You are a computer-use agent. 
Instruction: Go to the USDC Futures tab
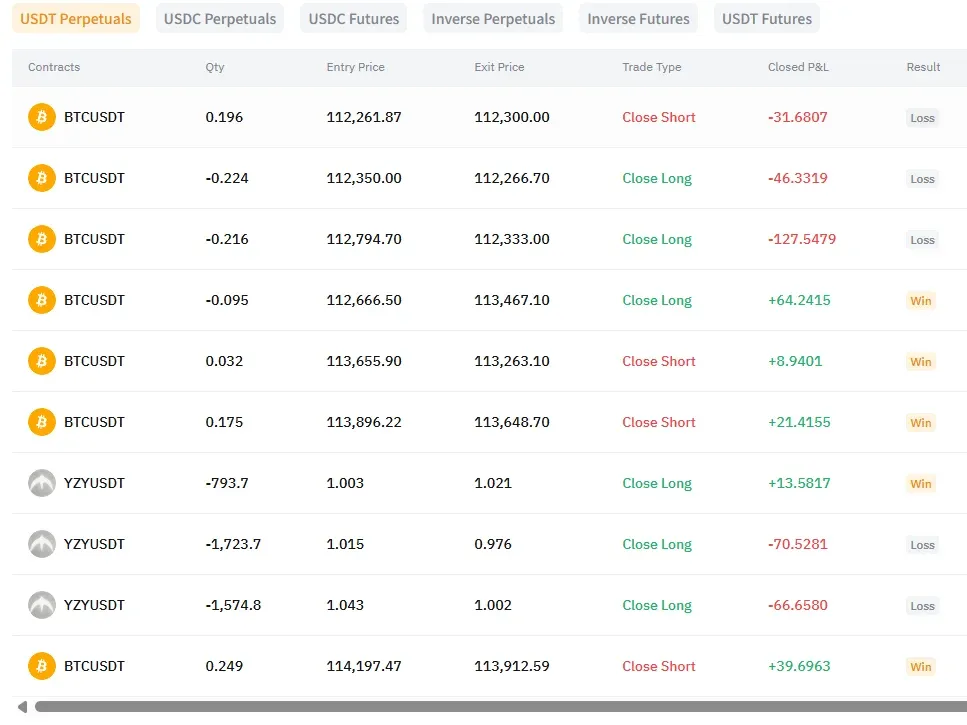[x=354, y=19]
